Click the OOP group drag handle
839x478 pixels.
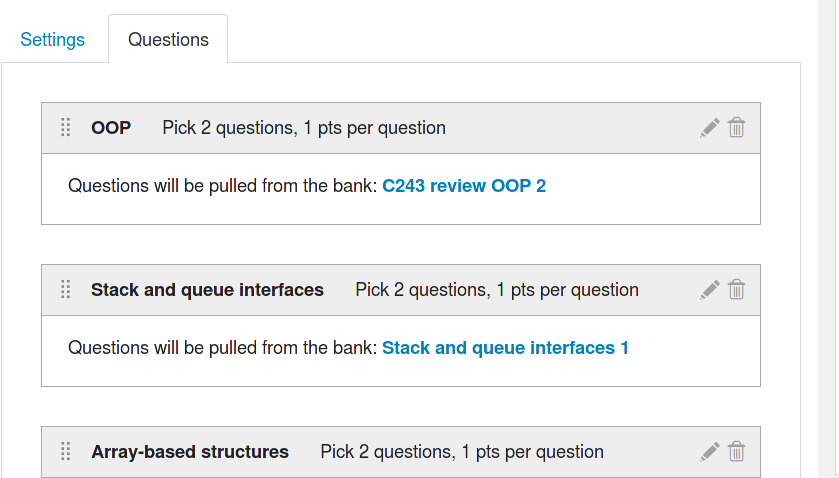click(x=66, y=128)
